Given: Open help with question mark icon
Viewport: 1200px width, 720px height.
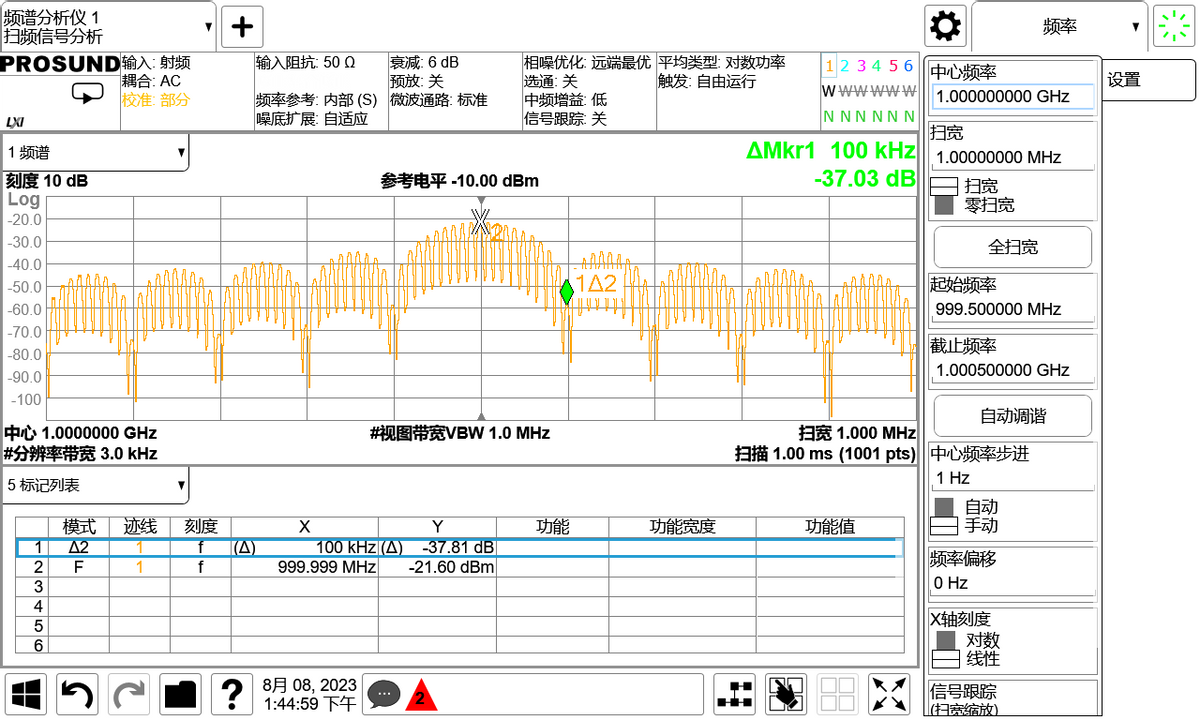Looking at the screenshot, I should (x=231, y=692).
